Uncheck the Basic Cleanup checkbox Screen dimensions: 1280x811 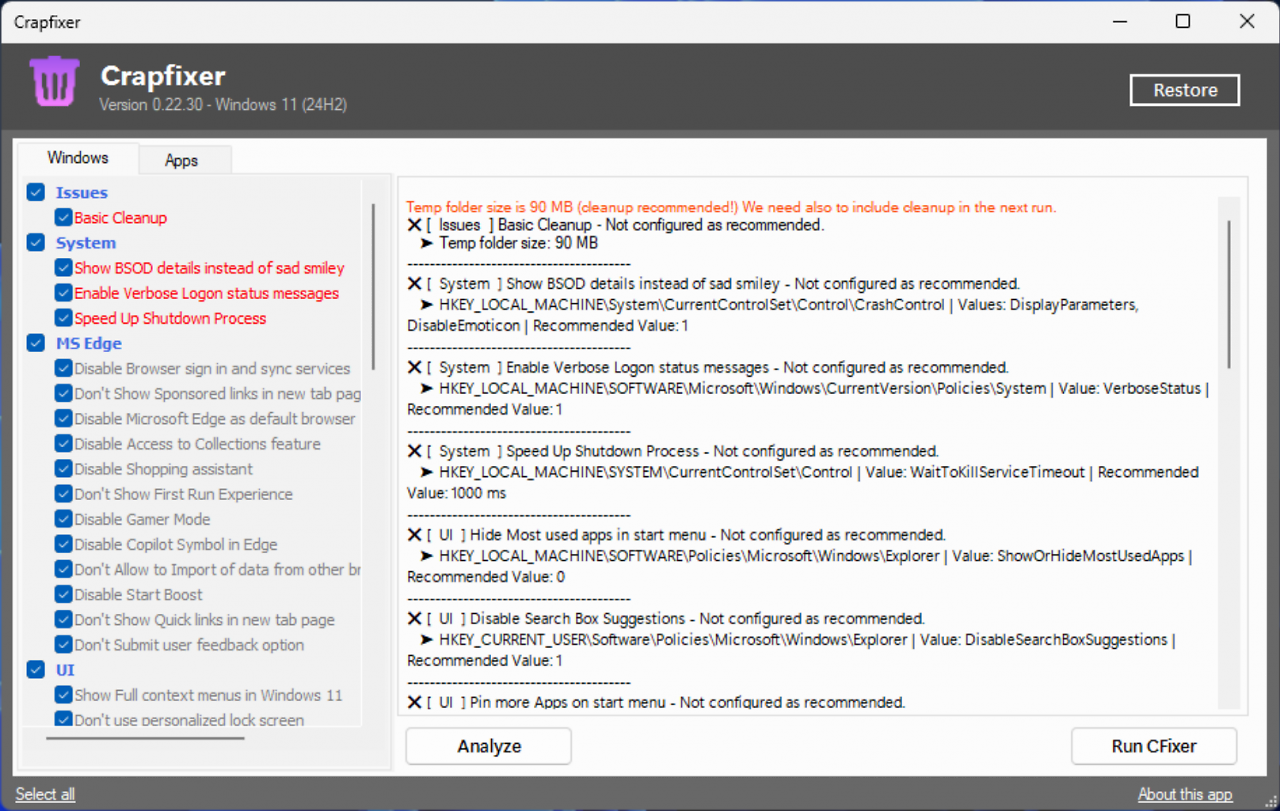click(x=64, y=217)
